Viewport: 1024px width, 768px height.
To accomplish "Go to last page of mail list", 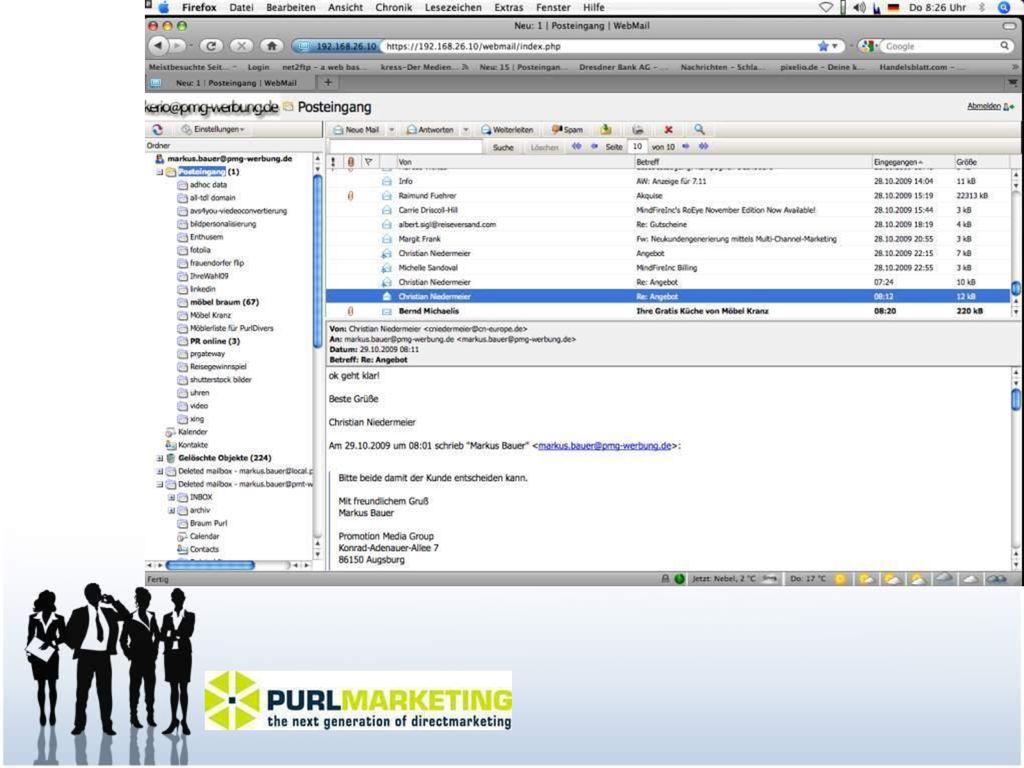I will (703, 146).
